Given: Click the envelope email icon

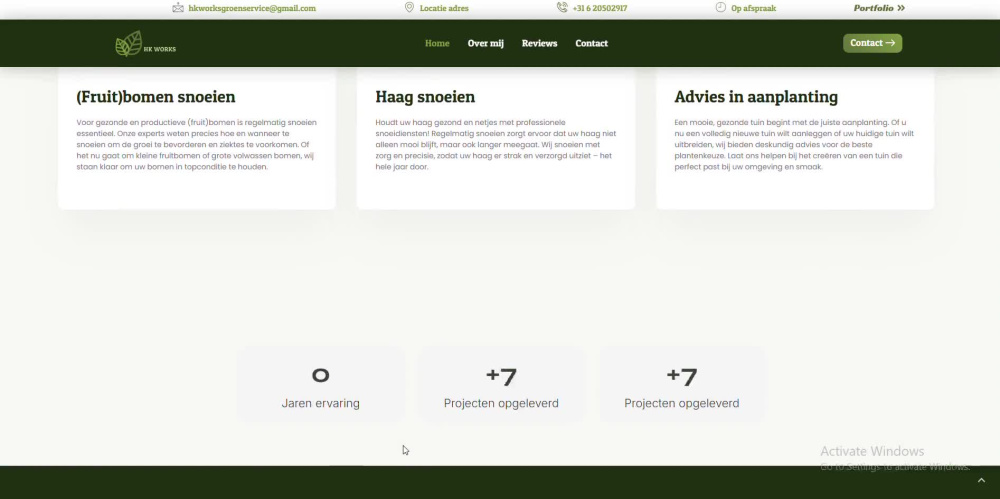Looking at the screenshot, I should point(178,8).
